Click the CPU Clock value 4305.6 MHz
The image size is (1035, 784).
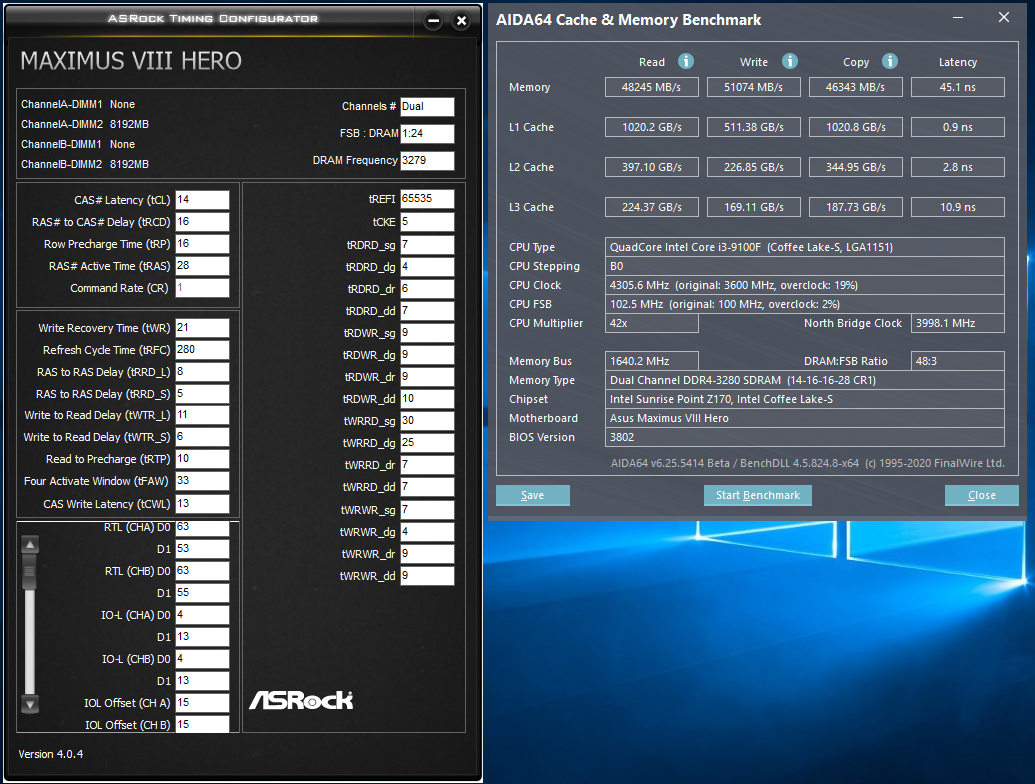[805, 285]
